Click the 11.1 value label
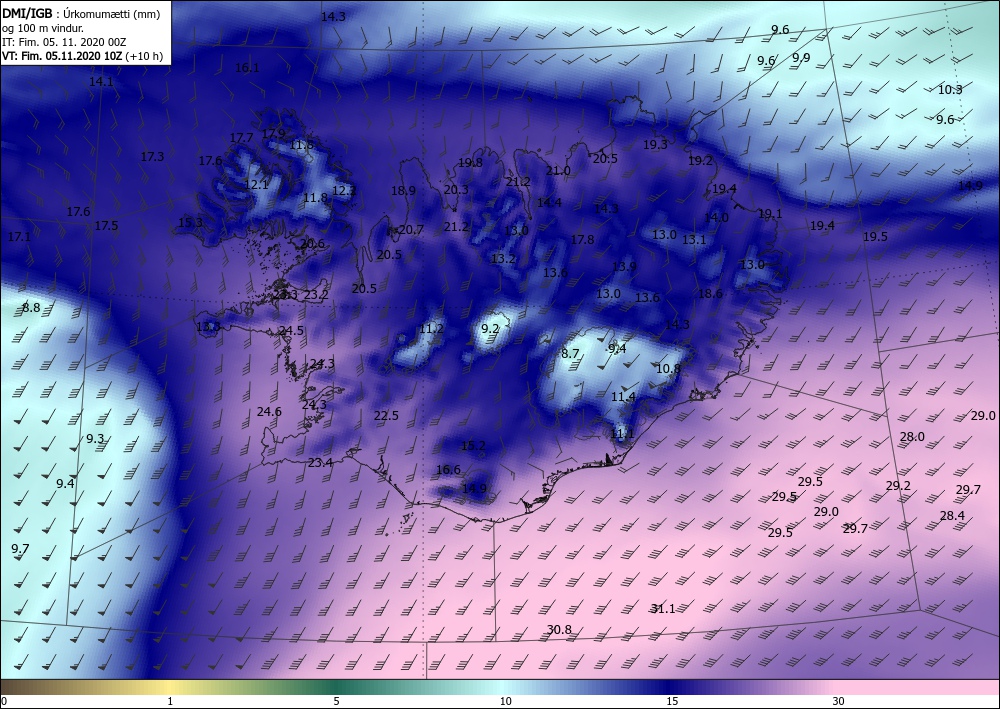The image size is (1000, 709). point(622,434)
